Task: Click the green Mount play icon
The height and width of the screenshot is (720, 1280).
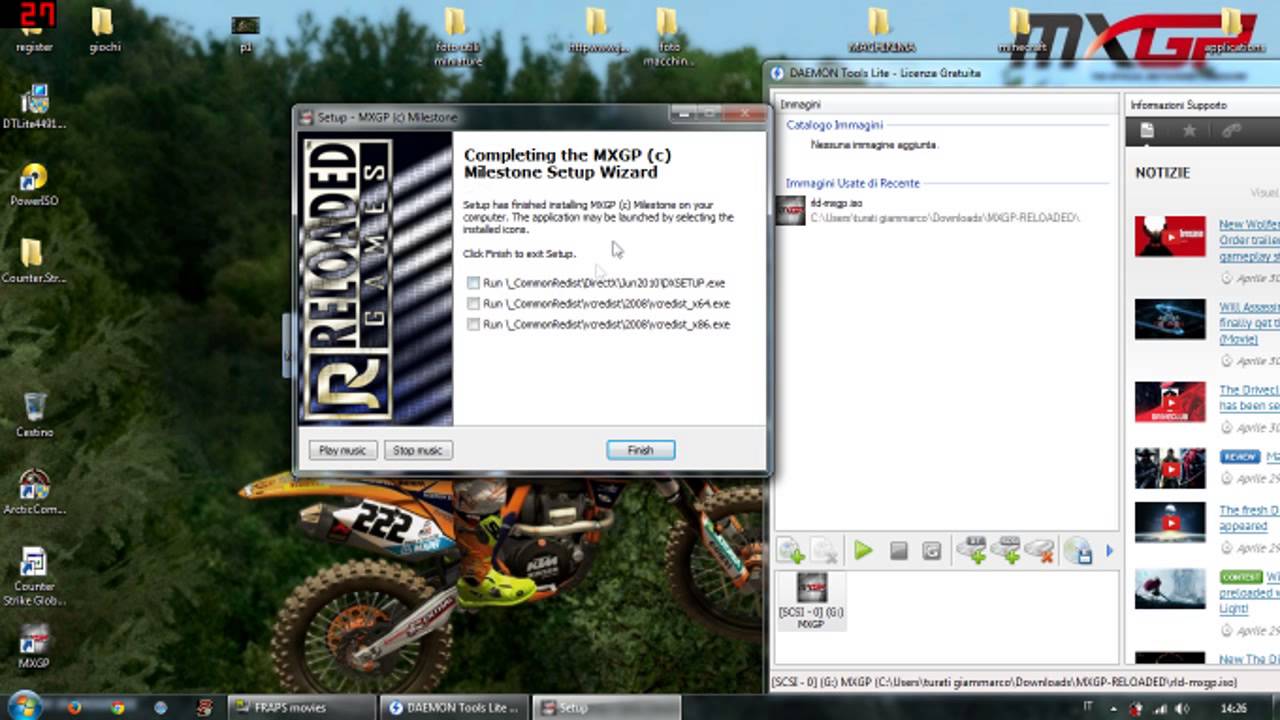Action: pyautogui.click(x=863, y=550)
